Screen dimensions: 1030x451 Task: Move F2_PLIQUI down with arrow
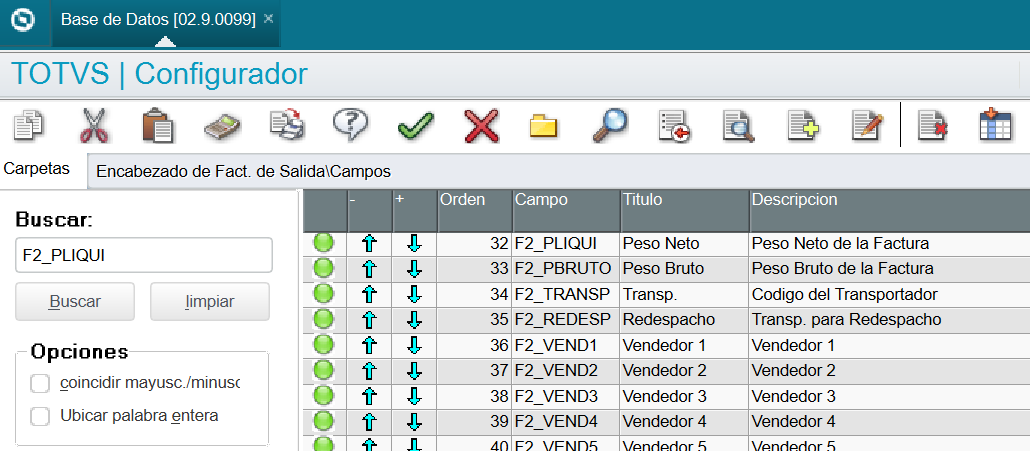click(414, 244)
